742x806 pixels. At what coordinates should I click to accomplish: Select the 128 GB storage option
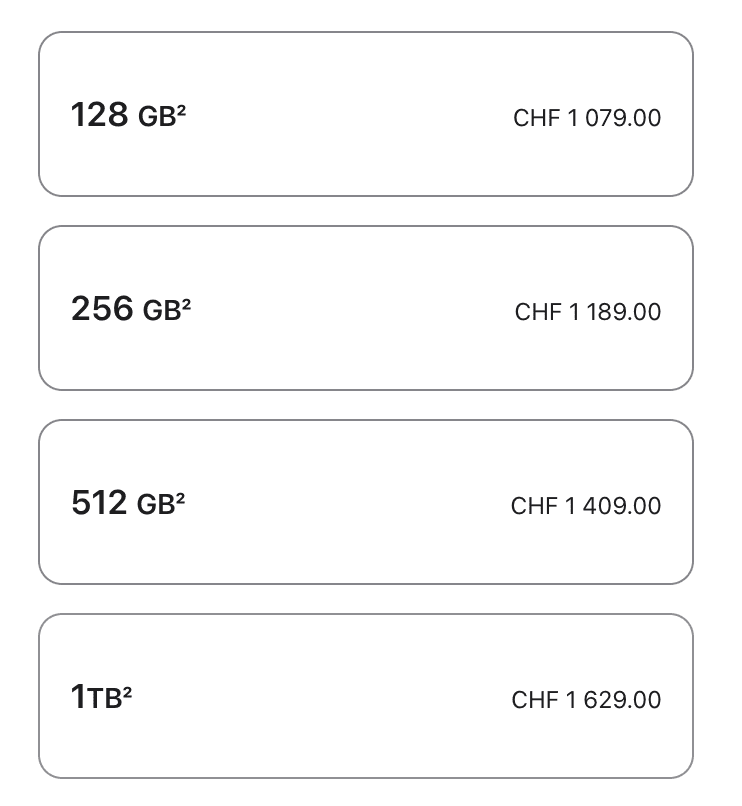(x=365, y=114)
